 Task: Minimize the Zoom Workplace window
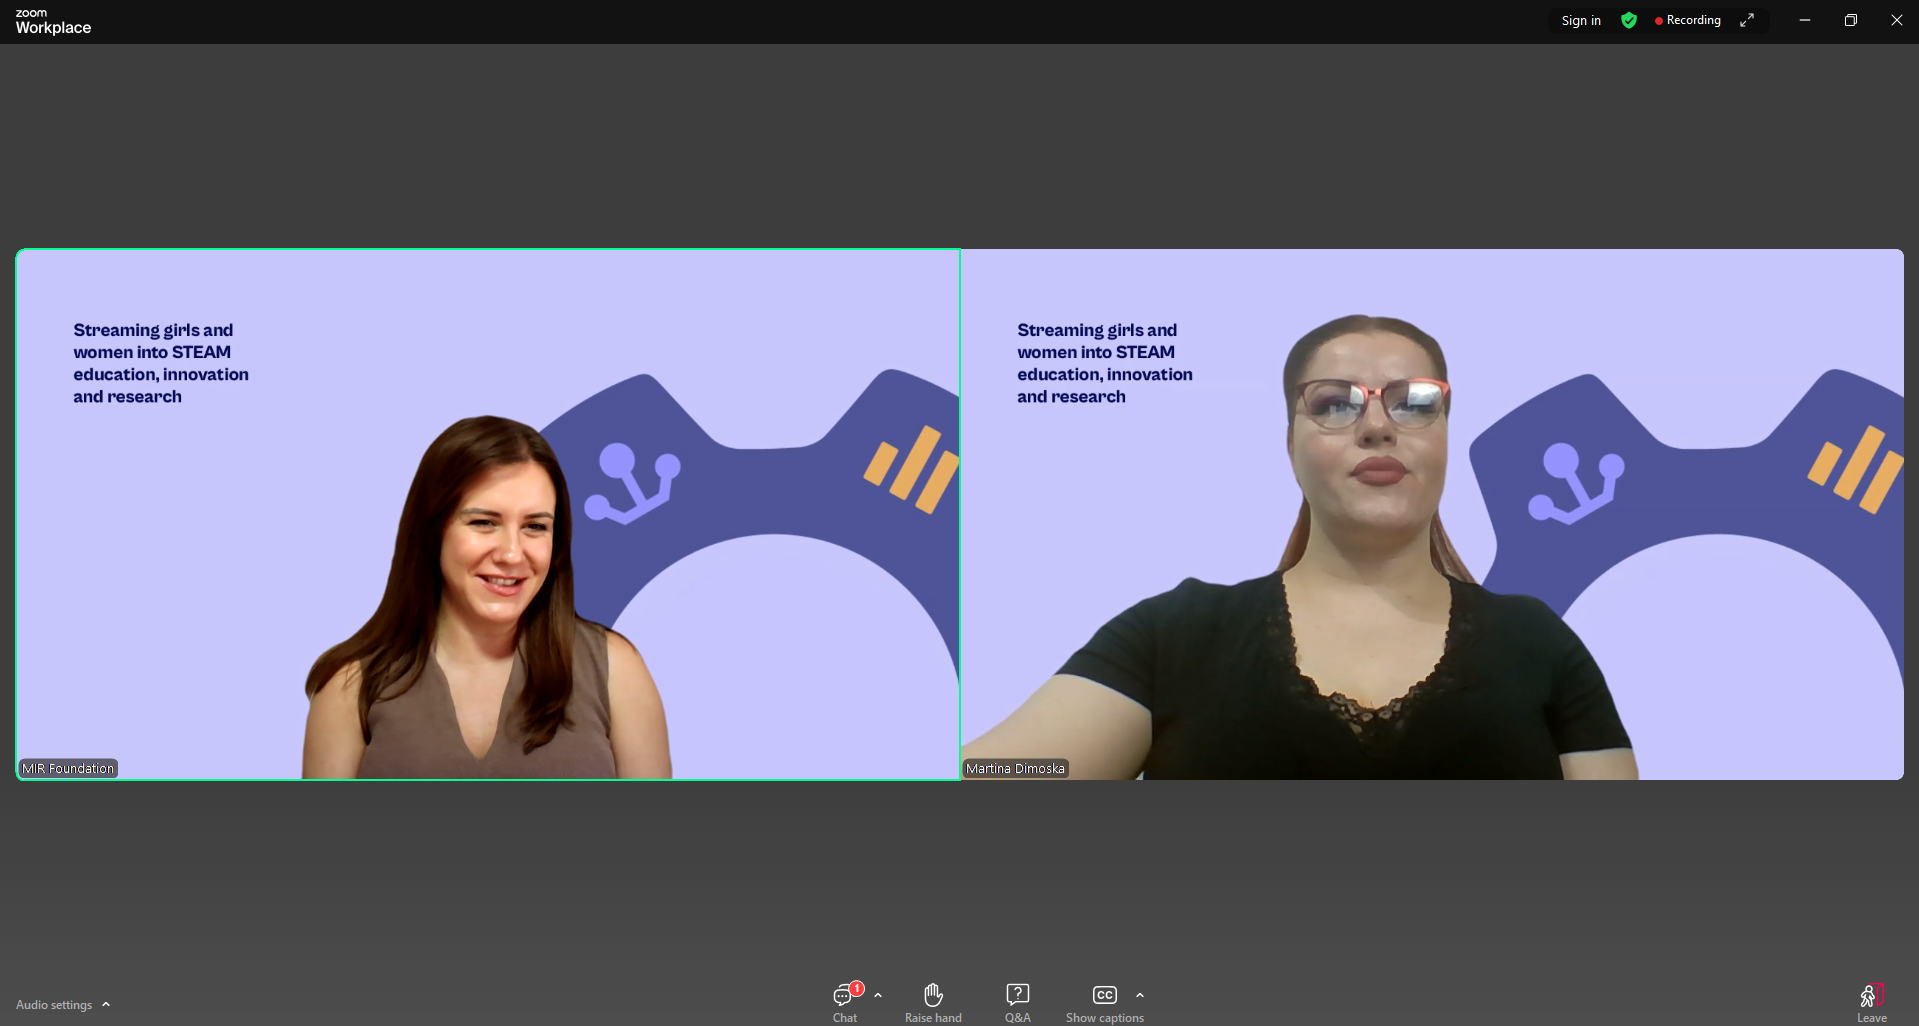1805,20
